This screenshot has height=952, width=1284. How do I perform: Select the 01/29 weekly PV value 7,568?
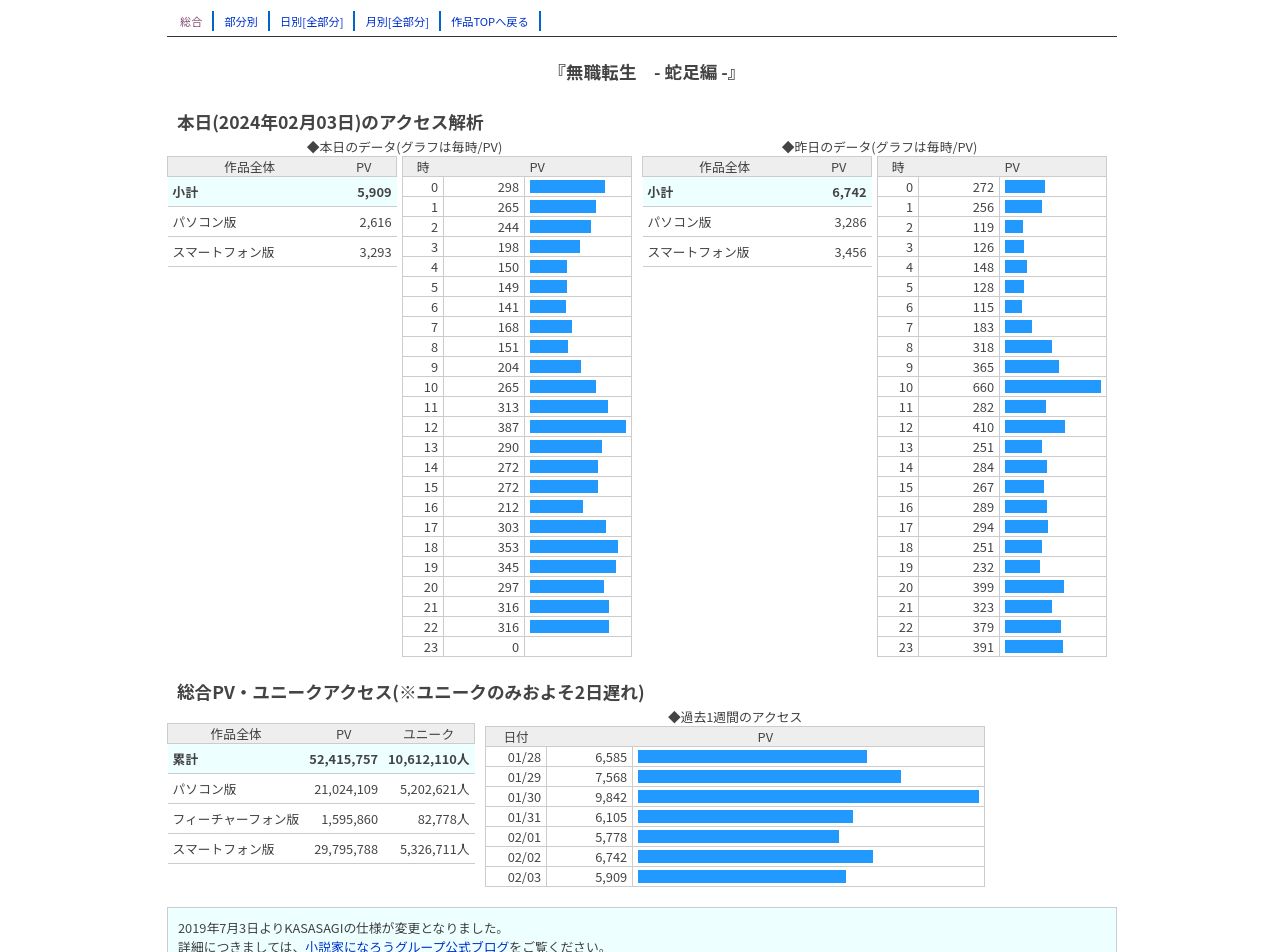coord(611,777)
